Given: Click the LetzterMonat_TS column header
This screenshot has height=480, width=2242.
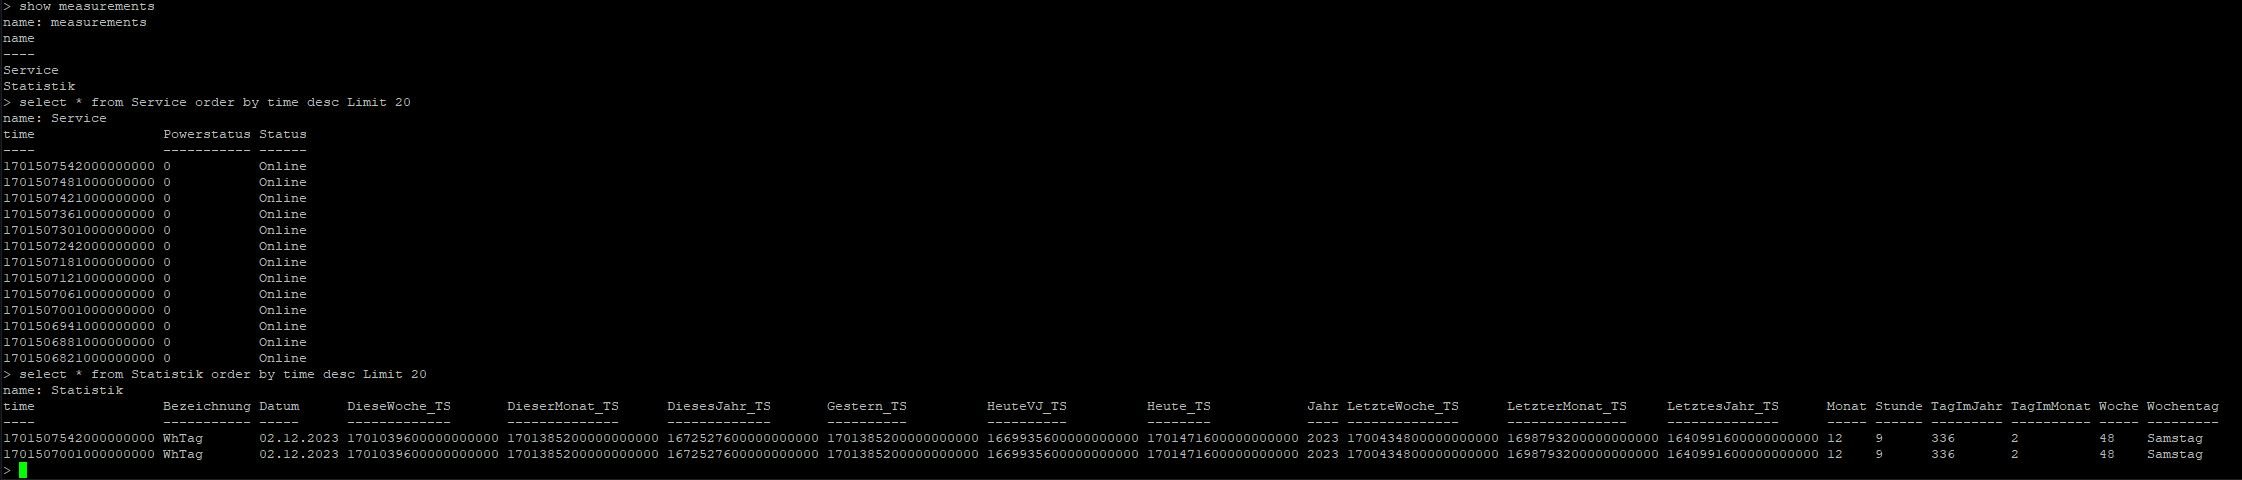Looking at the screenshot, I should pyautogui.click(x=1567, y=406).
